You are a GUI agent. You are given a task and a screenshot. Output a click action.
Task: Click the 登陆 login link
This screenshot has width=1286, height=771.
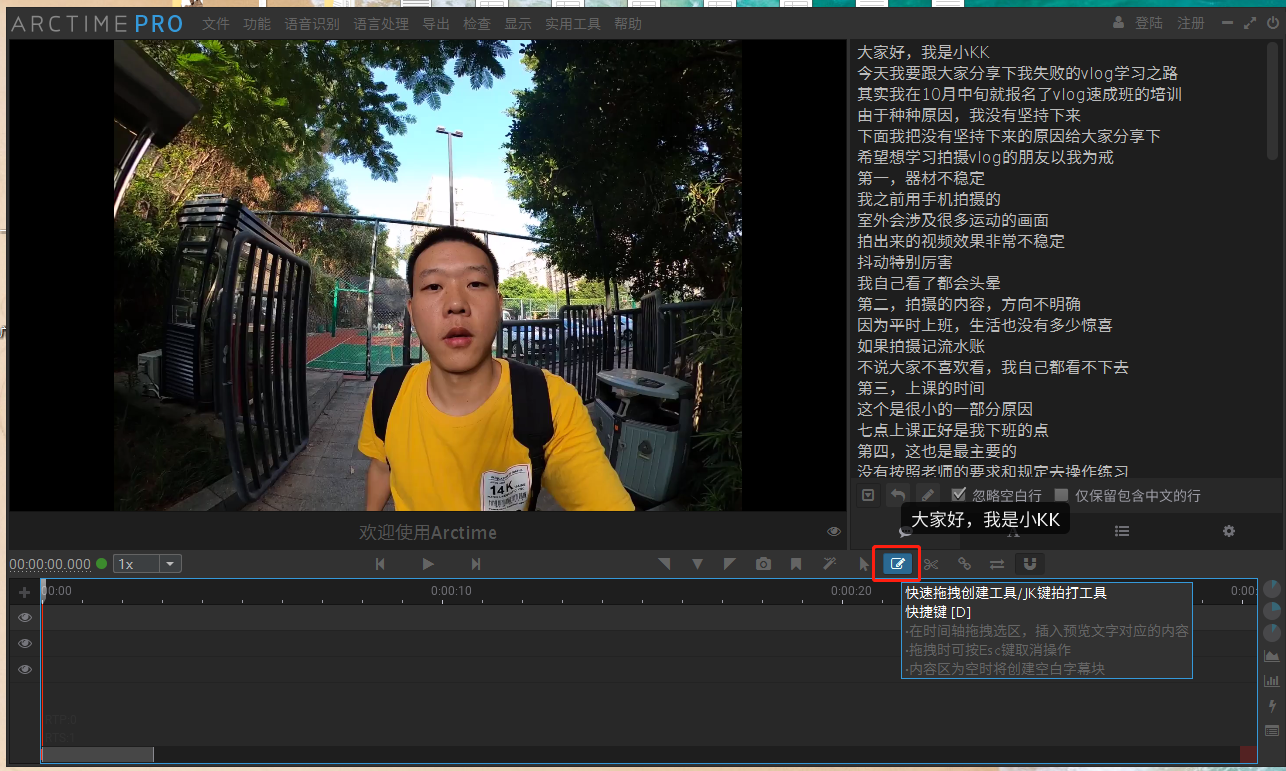pyautogui.click(x=1151, y=22)
